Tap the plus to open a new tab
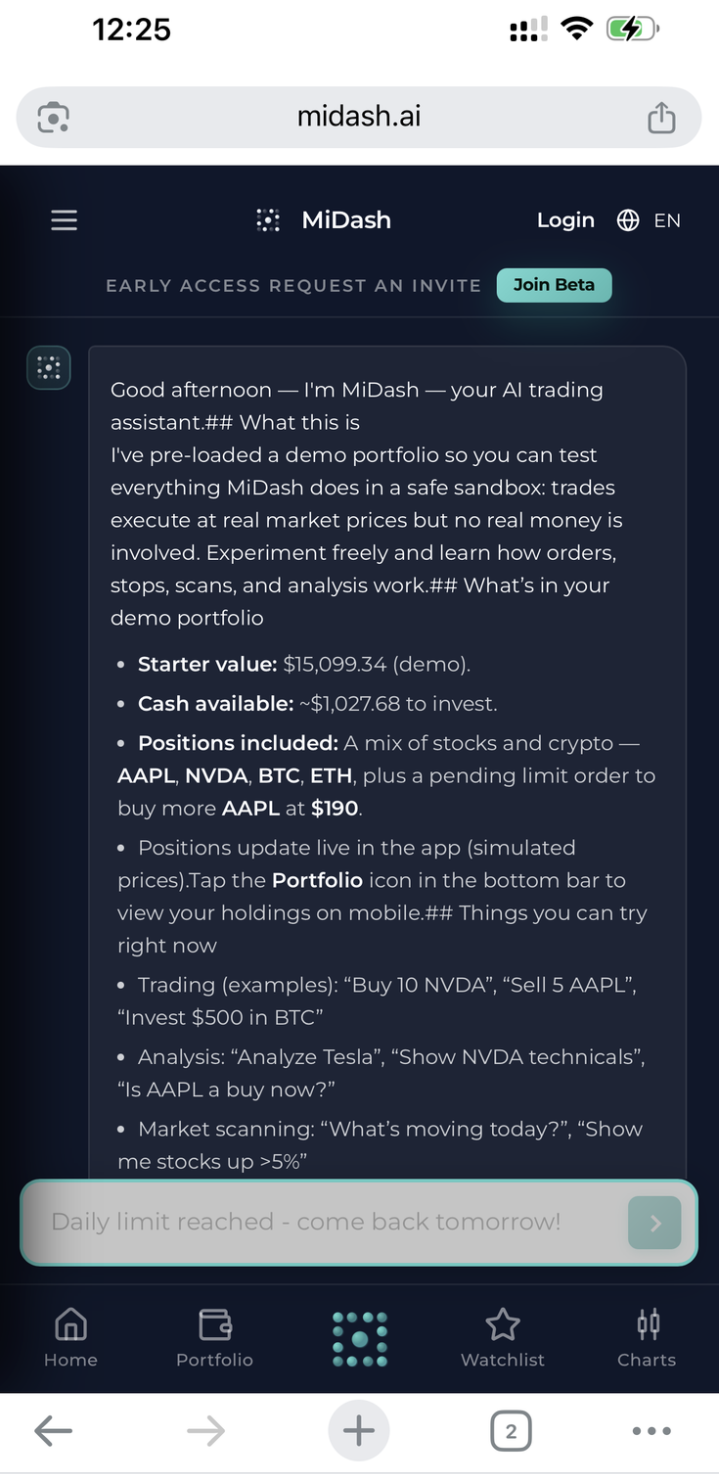The height and width of the screenshot is (1474, 719). tap(357, 1430)
